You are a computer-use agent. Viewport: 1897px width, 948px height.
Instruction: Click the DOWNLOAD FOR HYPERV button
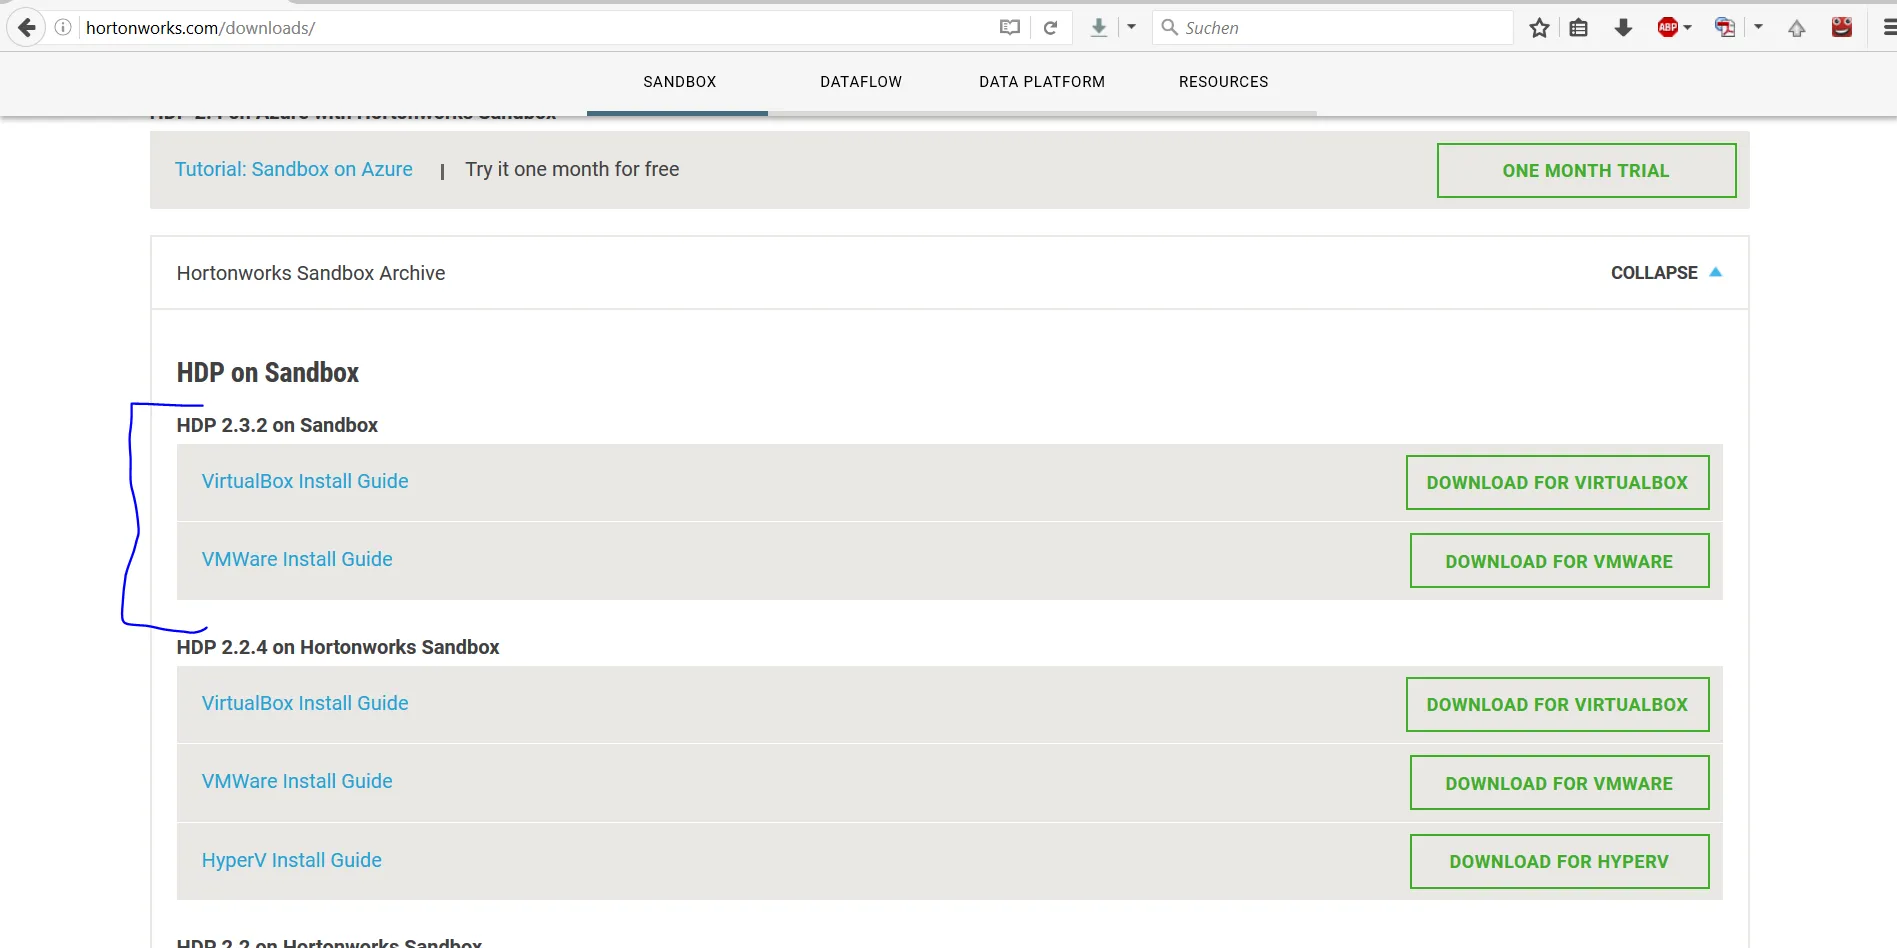(x=1559, y=862)
